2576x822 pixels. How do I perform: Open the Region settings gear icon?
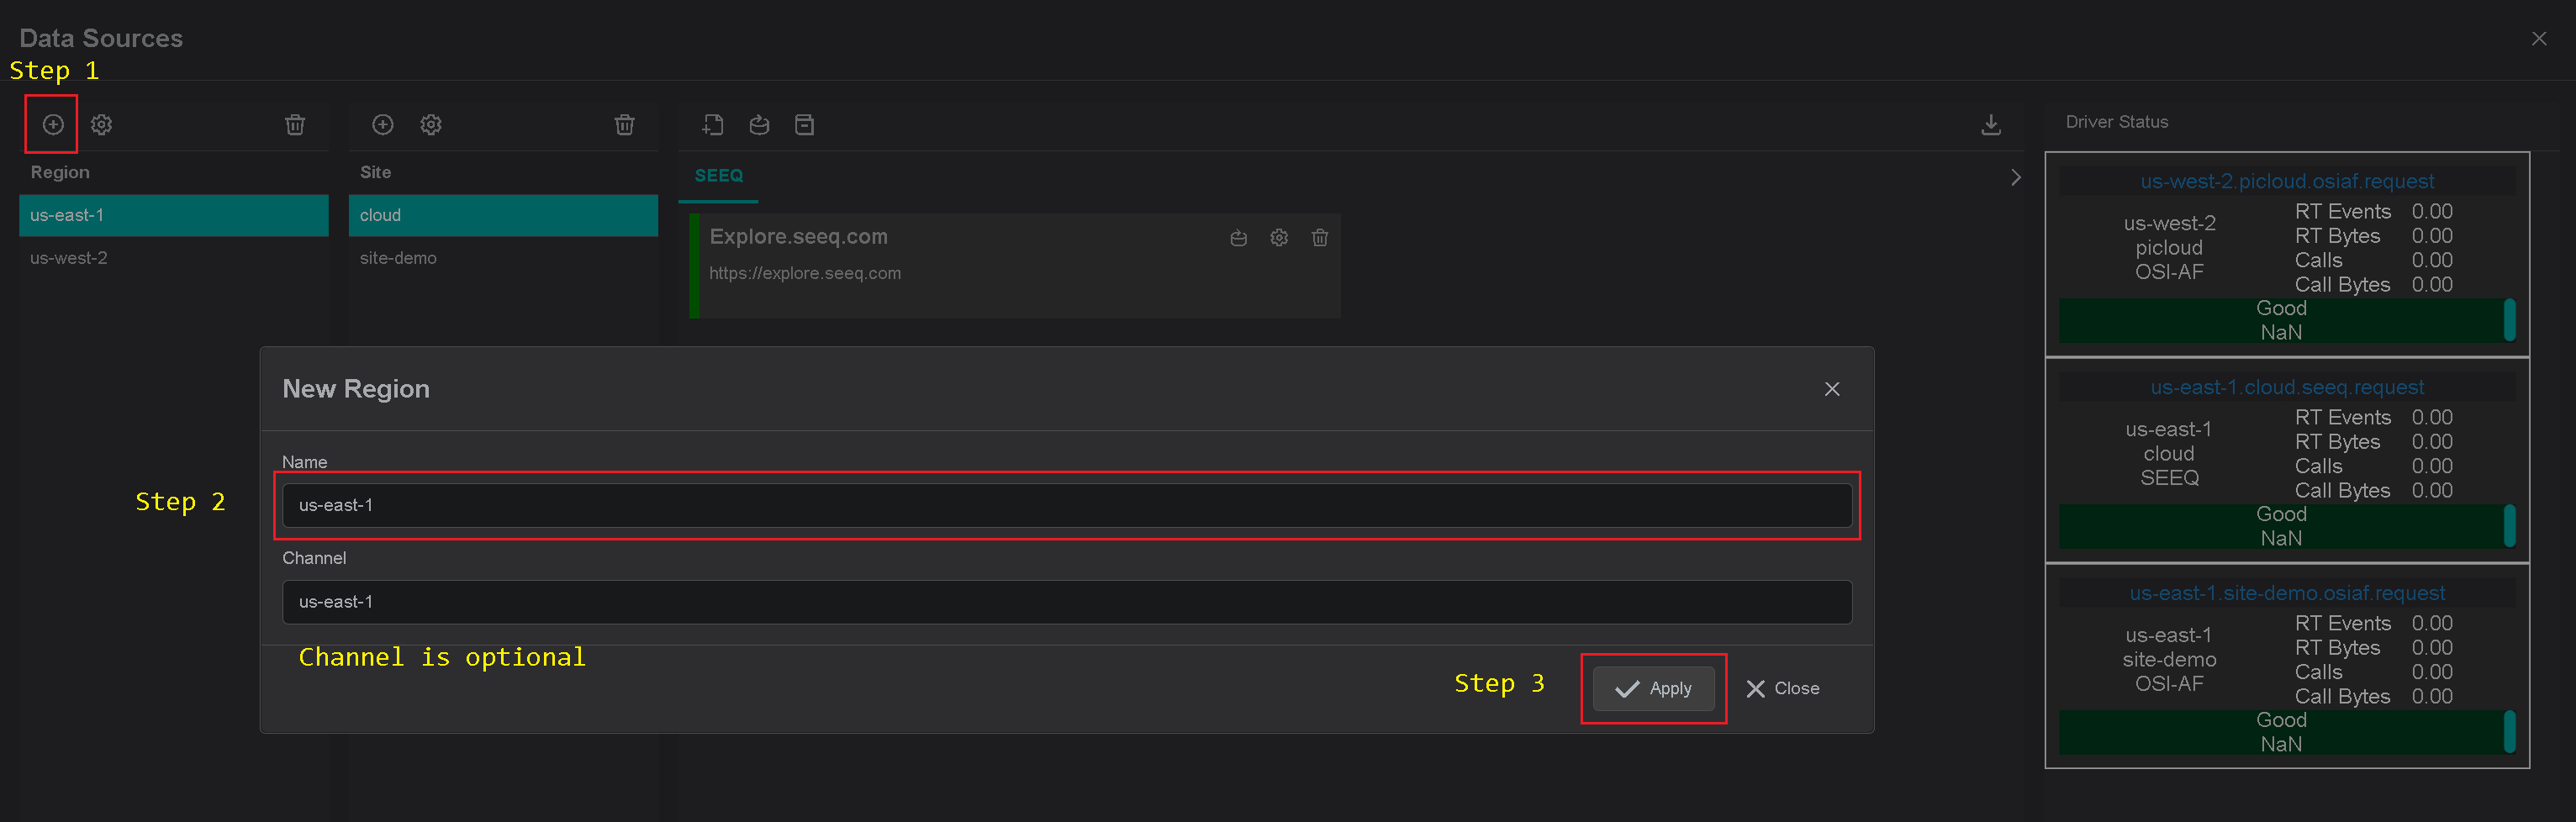[x=102, y=124]
